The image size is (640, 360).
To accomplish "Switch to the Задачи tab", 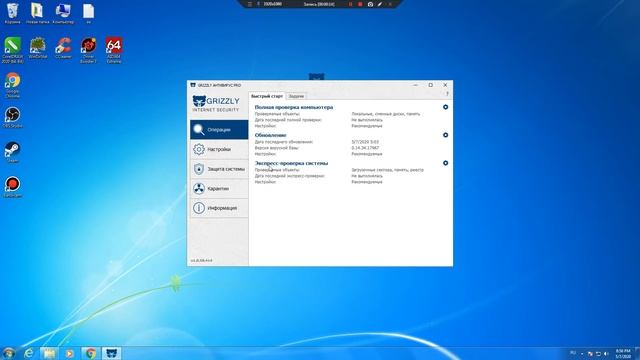I will (x=296, y=96).
